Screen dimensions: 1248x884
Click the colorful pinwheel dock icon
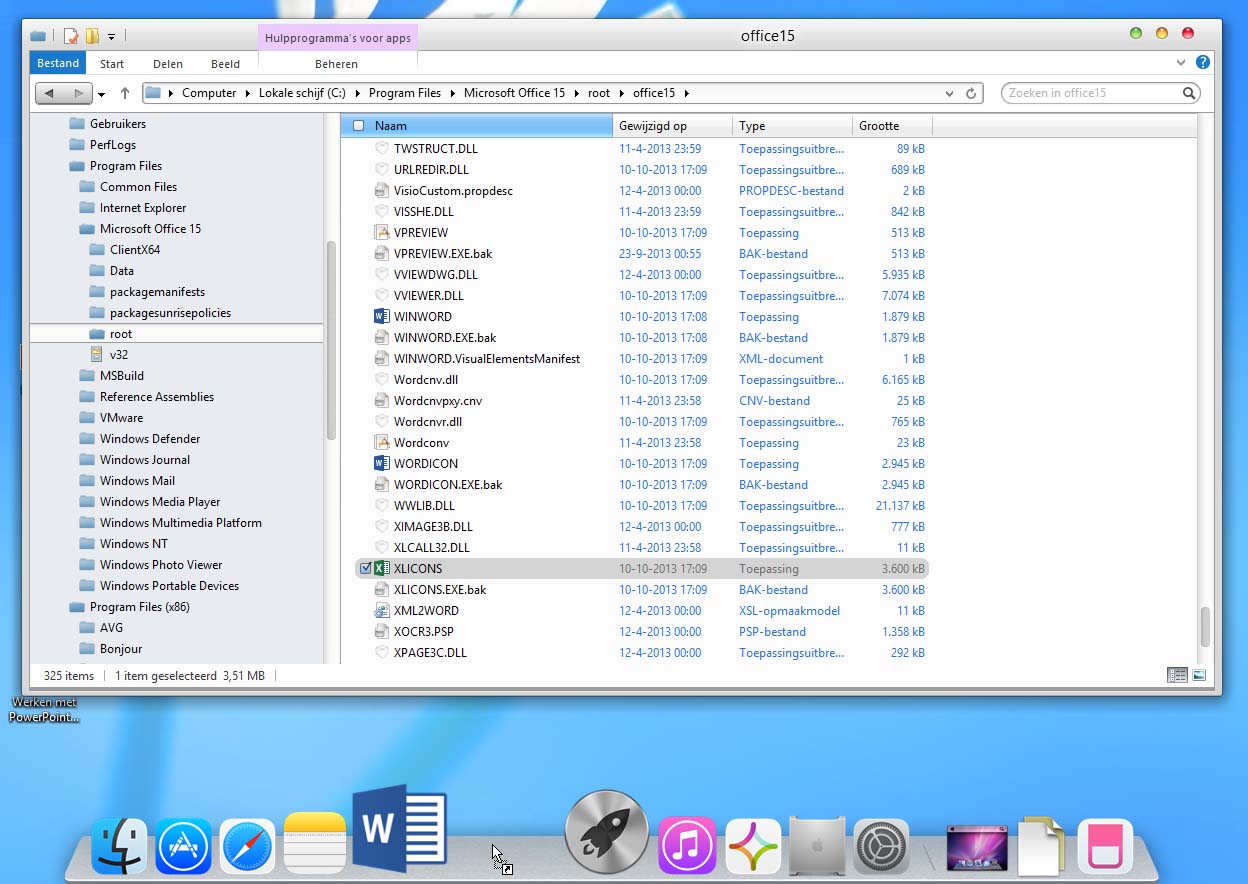pos(753,846)
